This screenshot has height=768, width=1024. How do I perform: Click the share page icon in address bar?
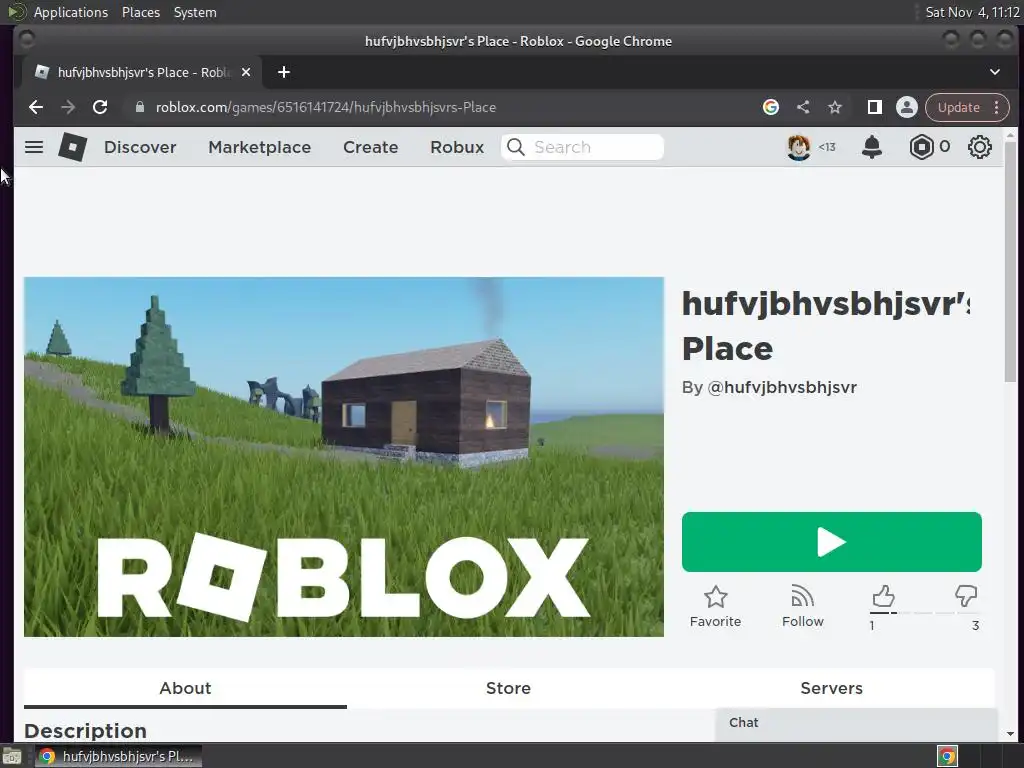pos(803,107)
